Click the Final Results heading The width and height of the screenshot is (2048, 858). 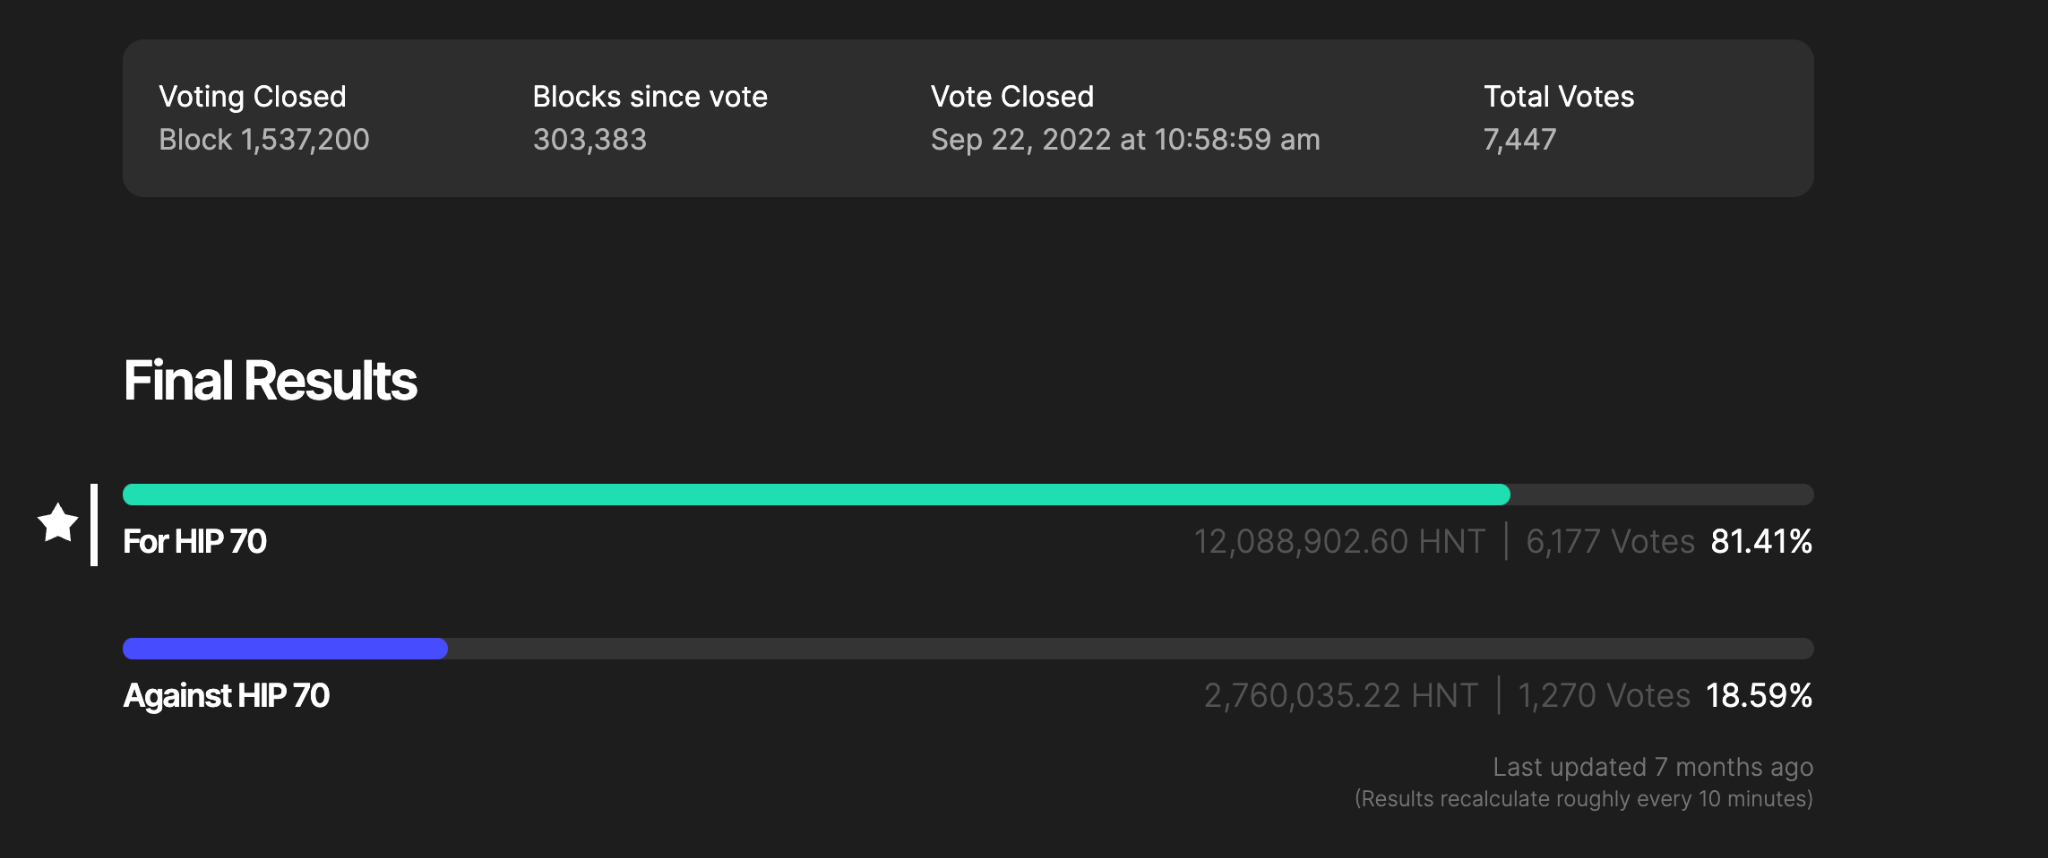[270, 380]
